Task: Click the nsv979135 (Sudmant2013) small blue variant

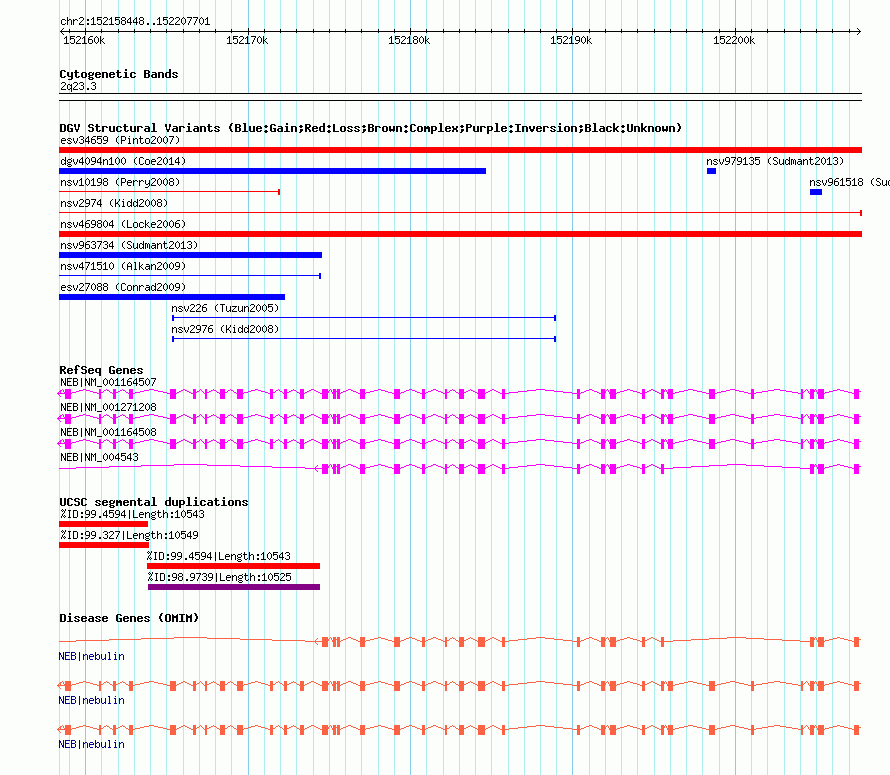Action: 711,171
